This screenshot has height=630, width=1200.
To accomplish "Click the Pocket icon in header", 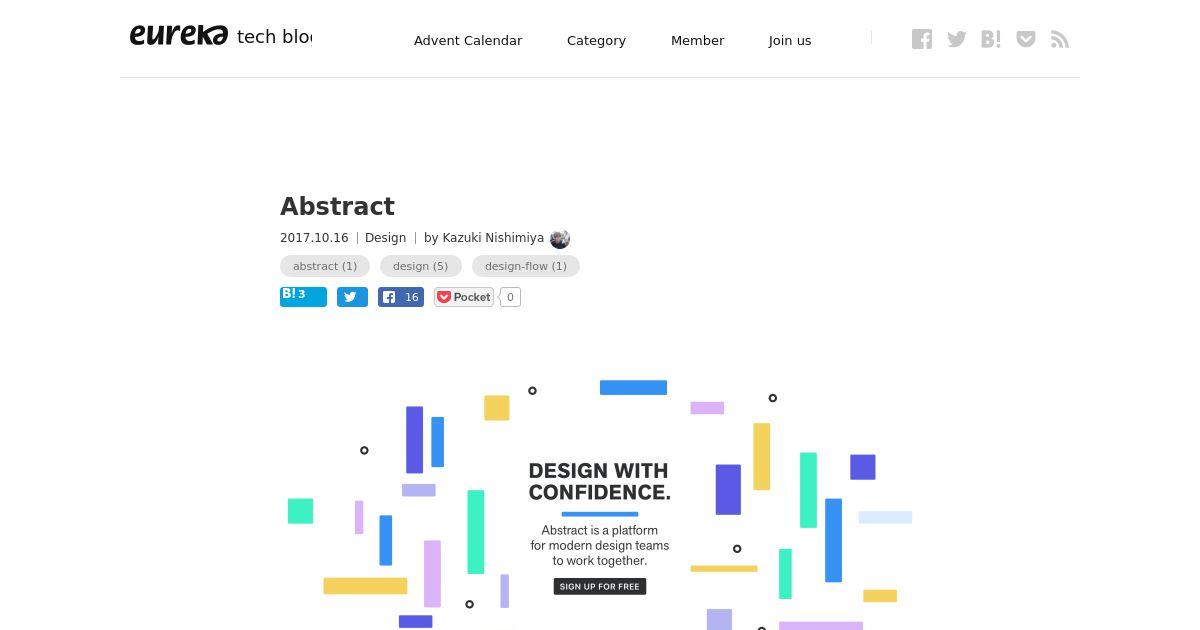I will click(x=1026, y=39).
